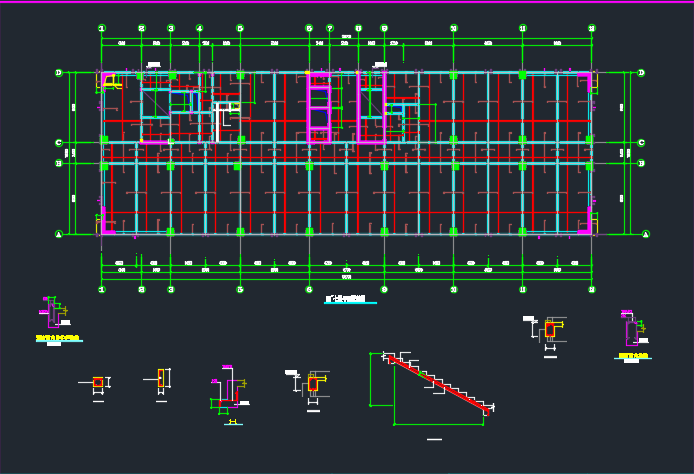This screenshot has height=474, width=694.
Task: Click axis bubble A right of plan
Action: 645,234
